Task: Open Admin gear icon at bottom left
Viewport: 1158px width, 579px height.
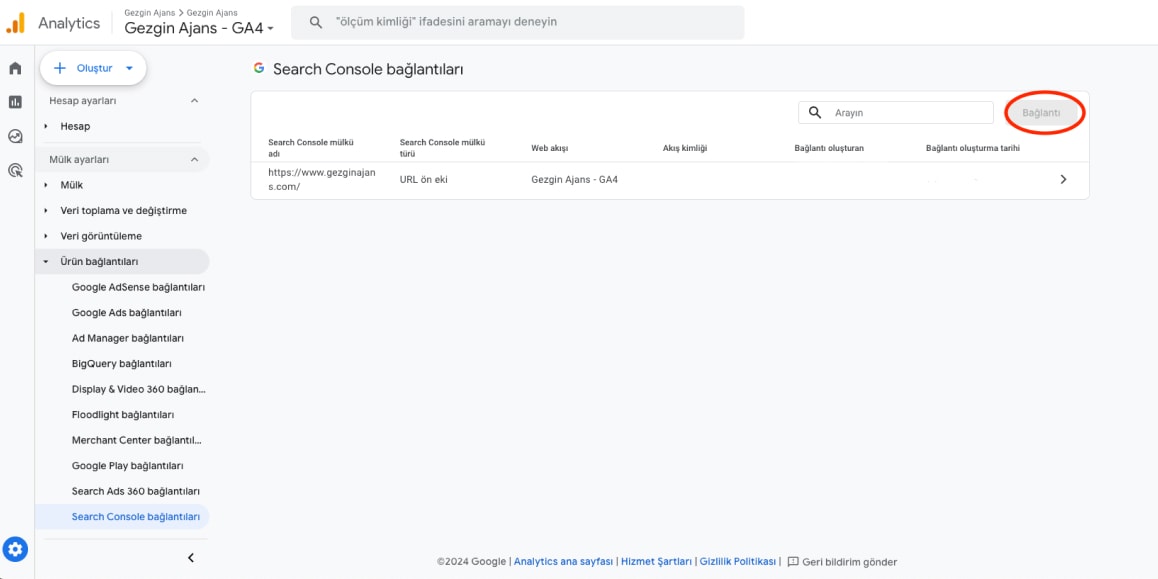Action: (16, 549)
